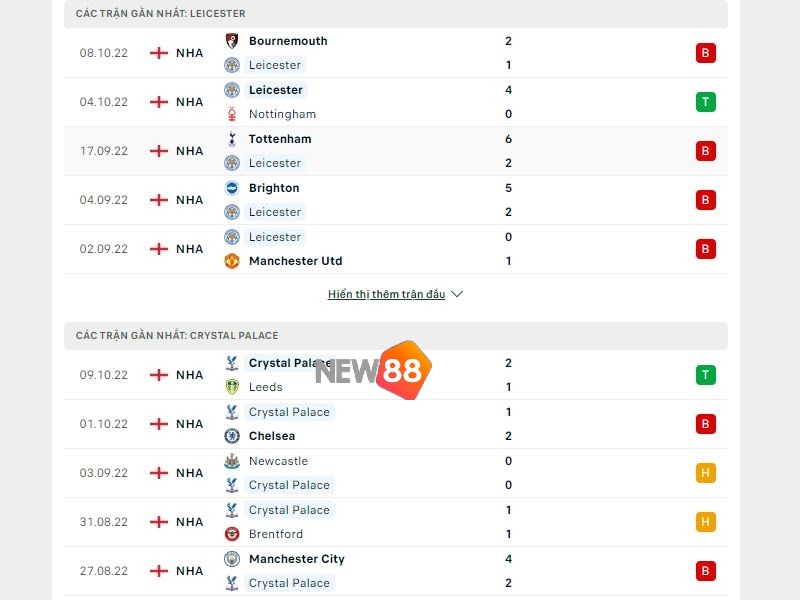
Task: Click the Leeds United club badge
Action: 230,387
